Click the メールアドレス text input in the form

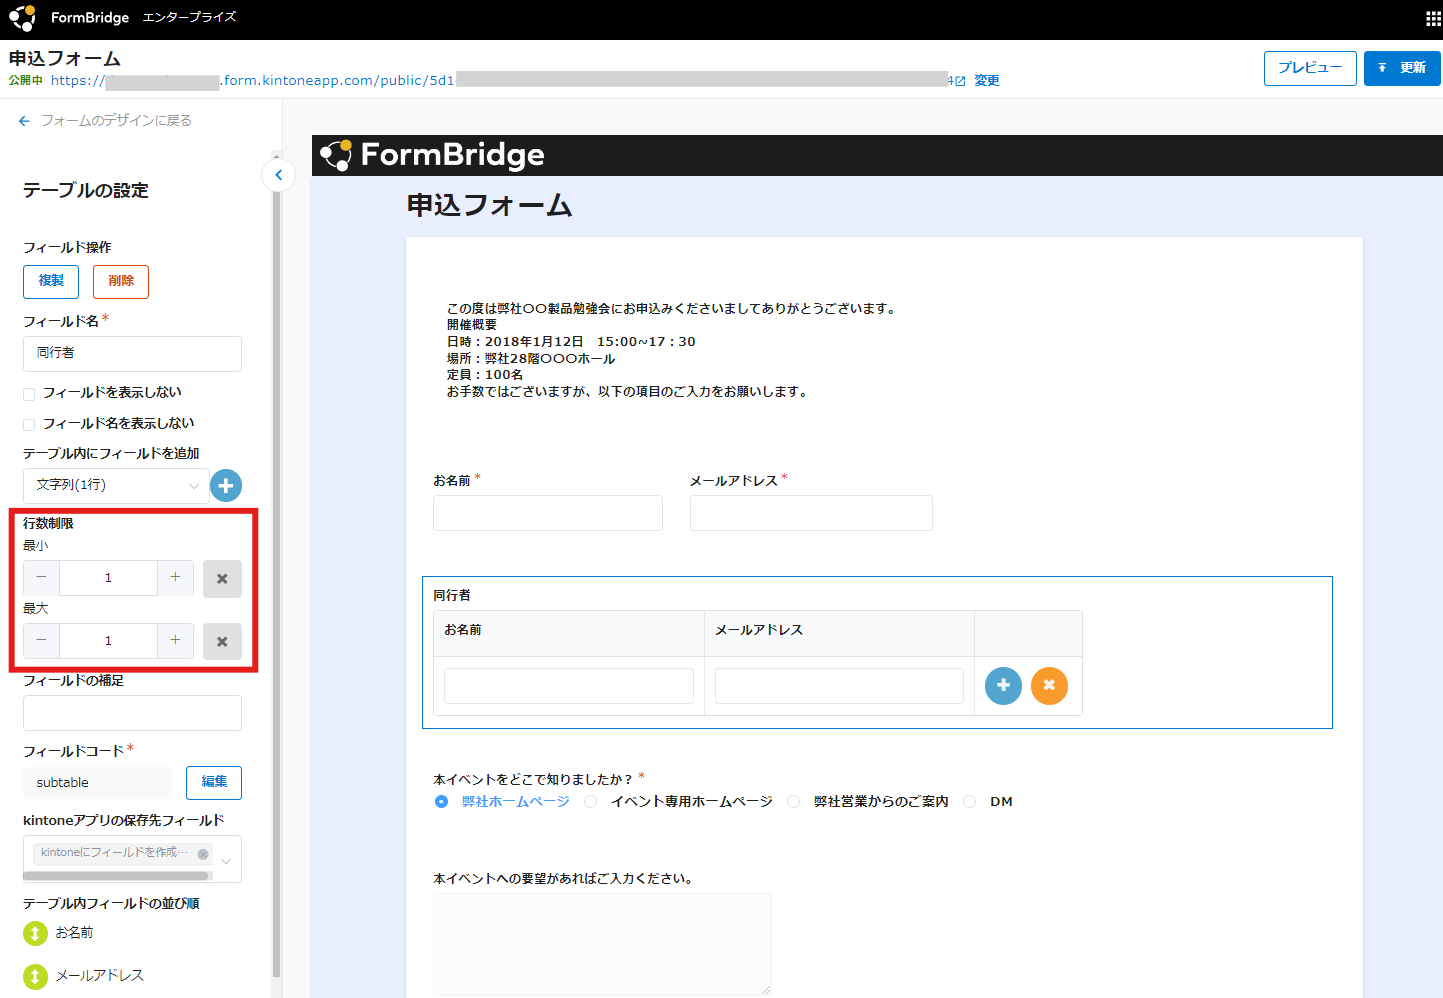coord(811,513)
